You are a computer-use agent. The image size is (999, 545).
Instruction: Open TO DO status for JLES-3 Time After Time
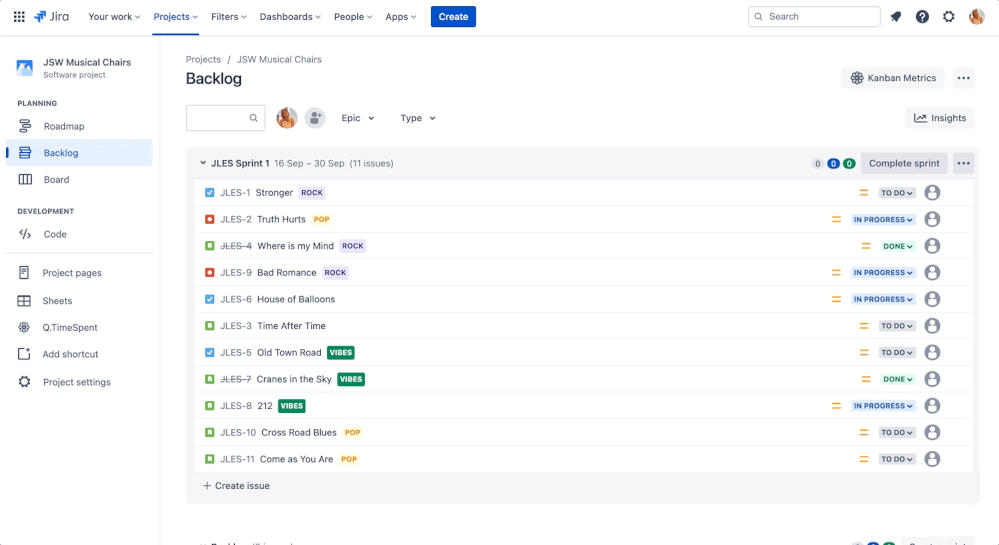[897, 326]
